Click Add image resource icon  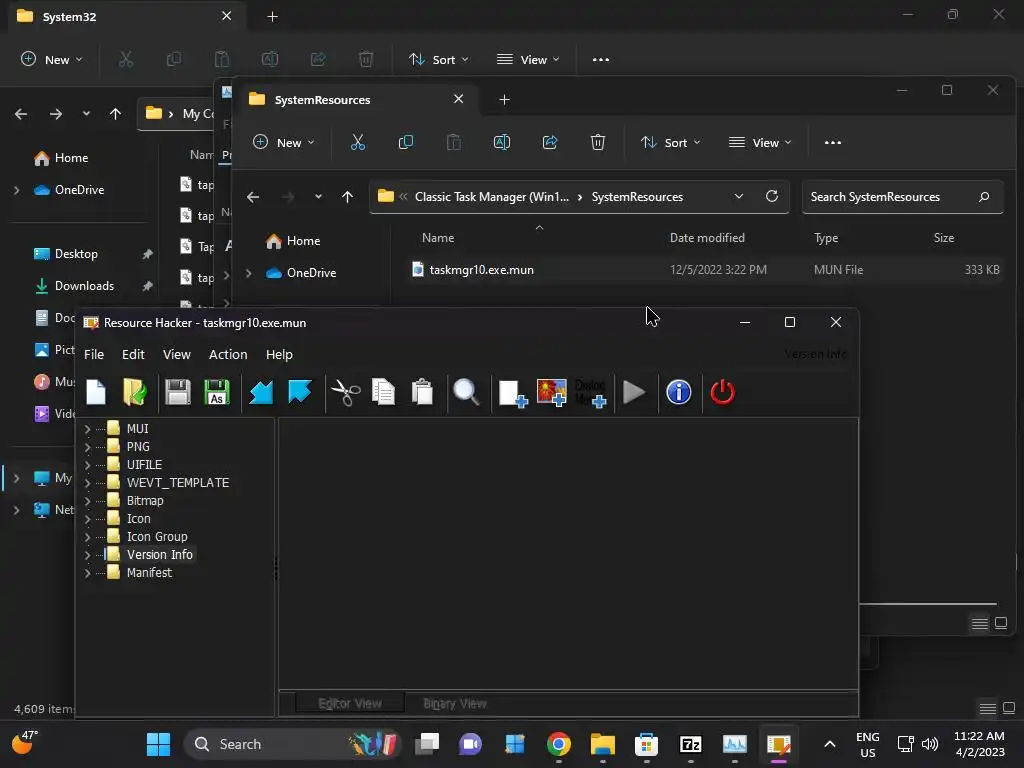pos(552,392)
